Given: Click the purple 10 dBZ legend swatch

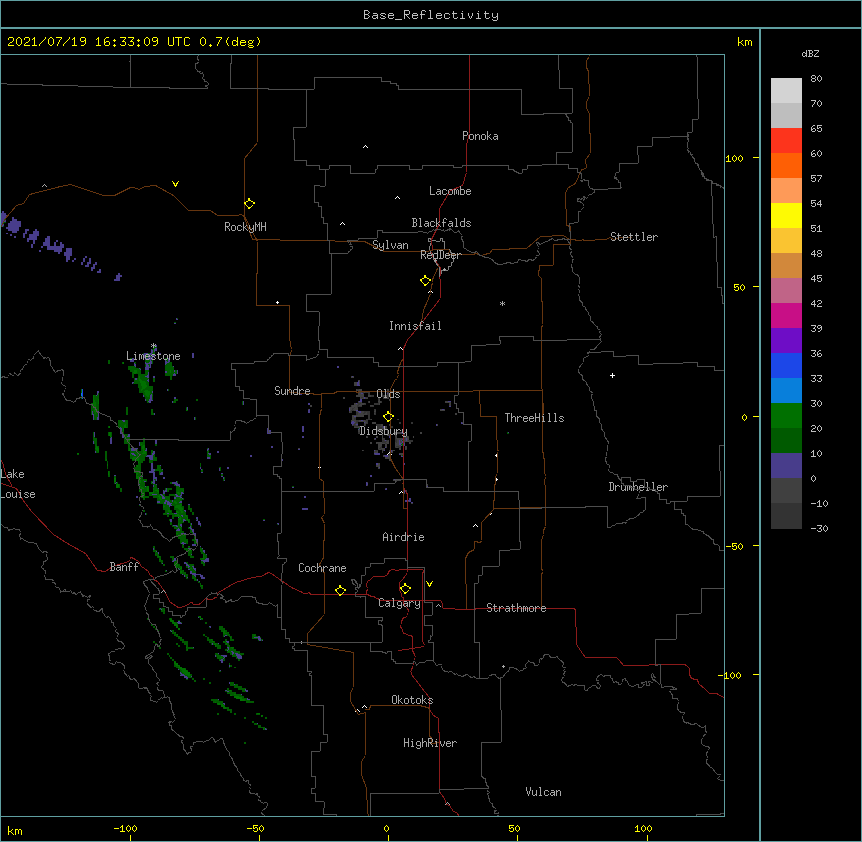Looking at the screenshot, I should 786,466.
